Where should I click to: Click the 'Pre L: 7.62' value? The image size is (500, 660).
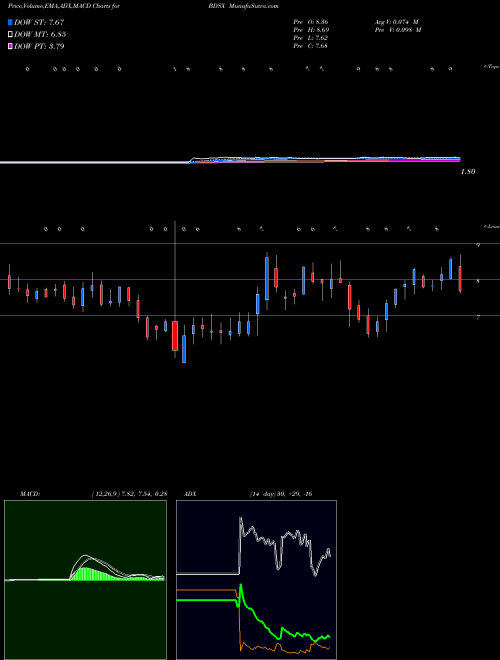click(311, 37)
